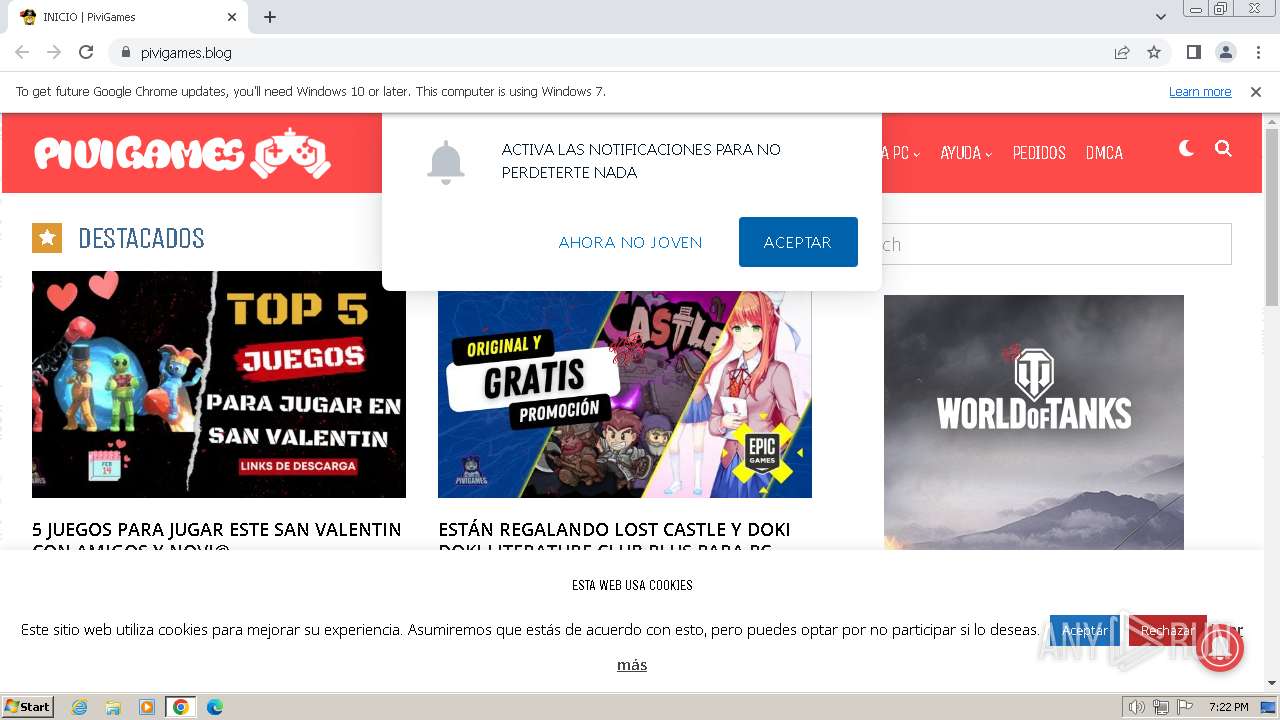Click the network tray icon
1280x720 pixels.
click(x=1161, y=707)
